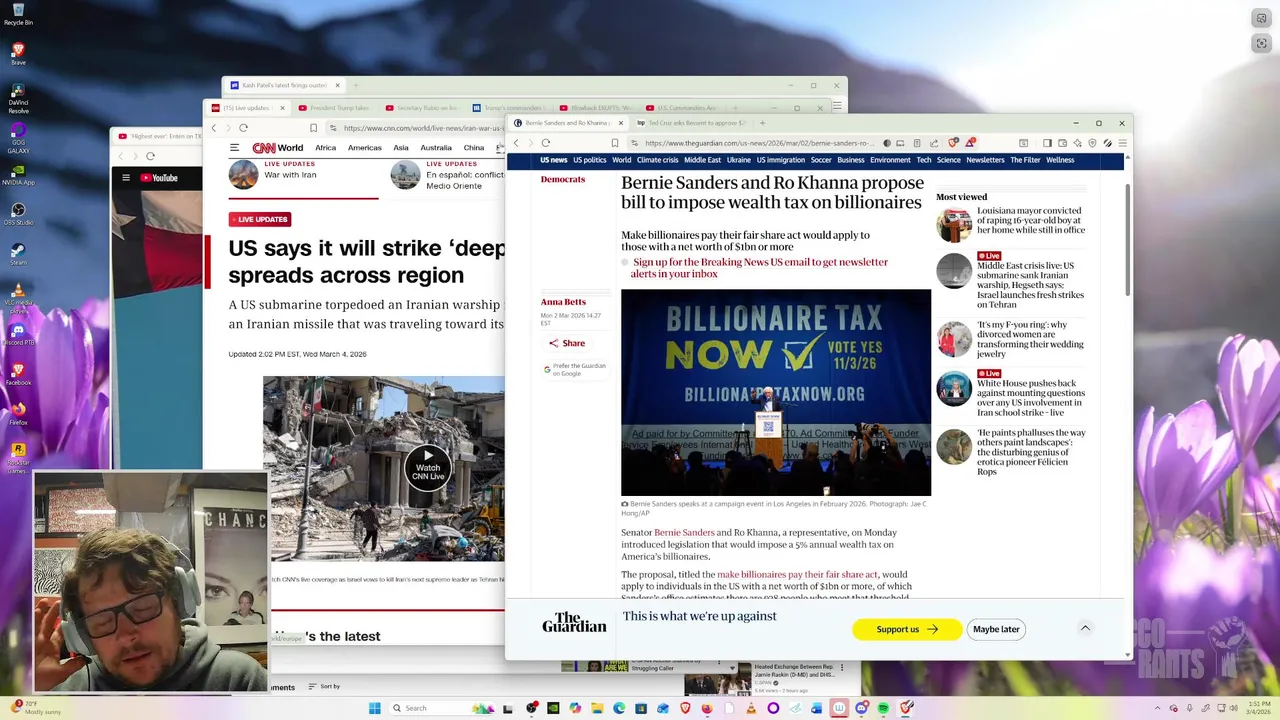Click the Maybe later button
Image resolution: width=1280 pixels, height=720 pixels.
coord(996,629)
